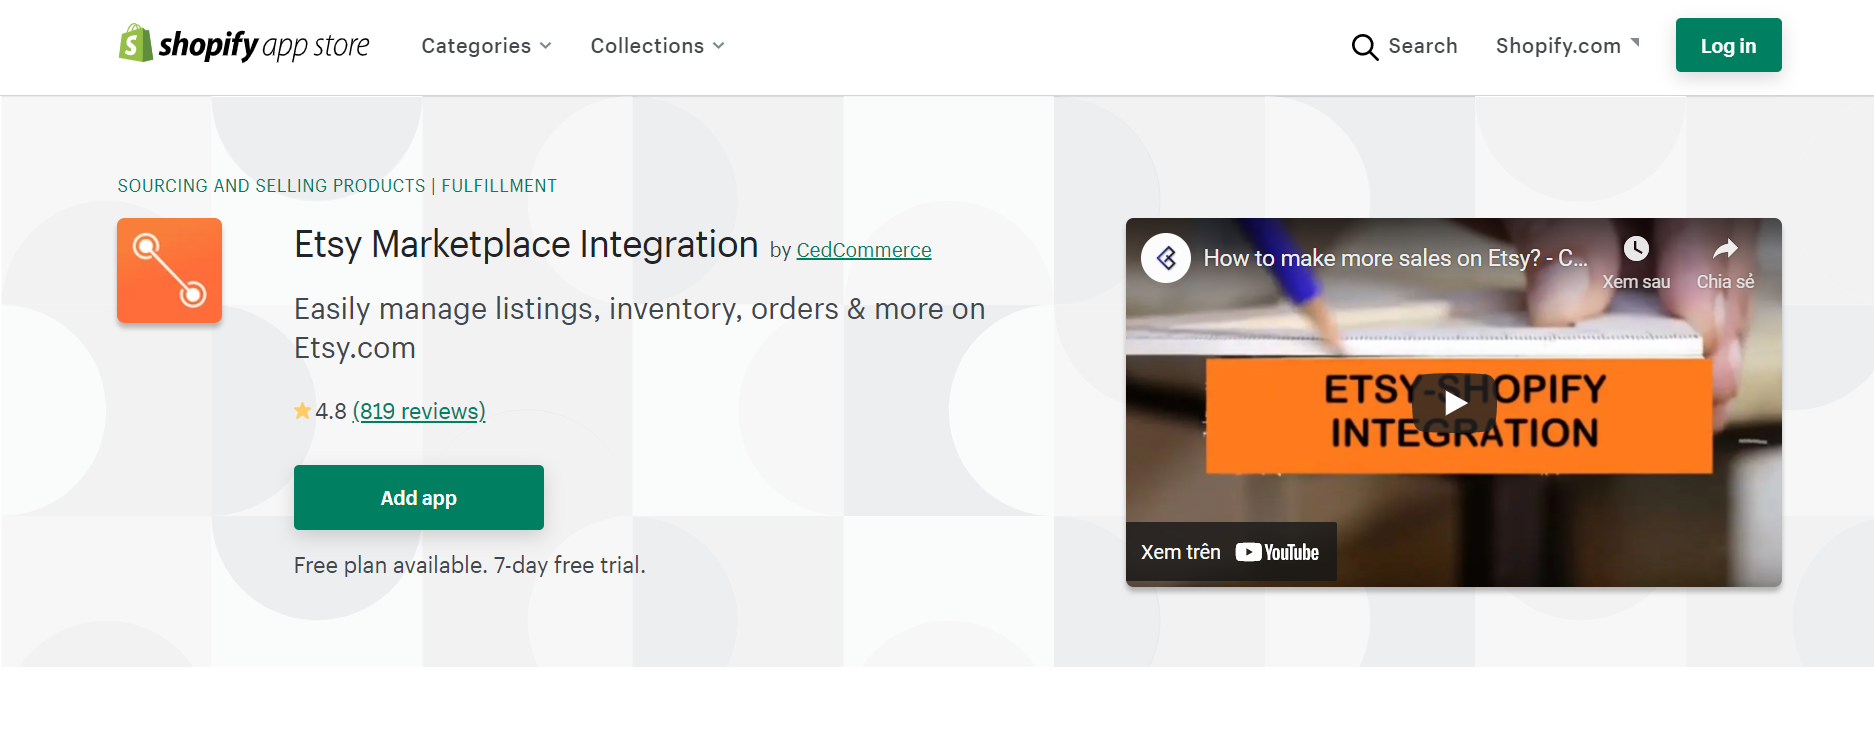The image size is (1874, 732).
Task: Click the Add app button
Action: tap(419, 497)
